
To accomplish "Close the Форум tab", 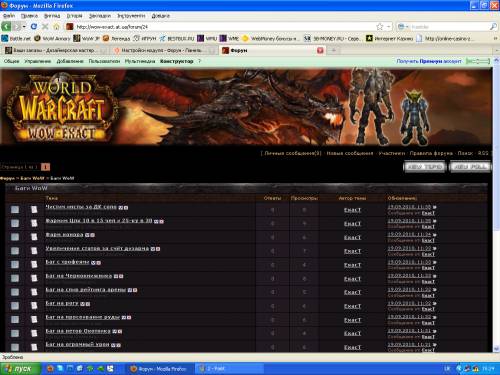I will pyautogui.click(x=320, y=50).
